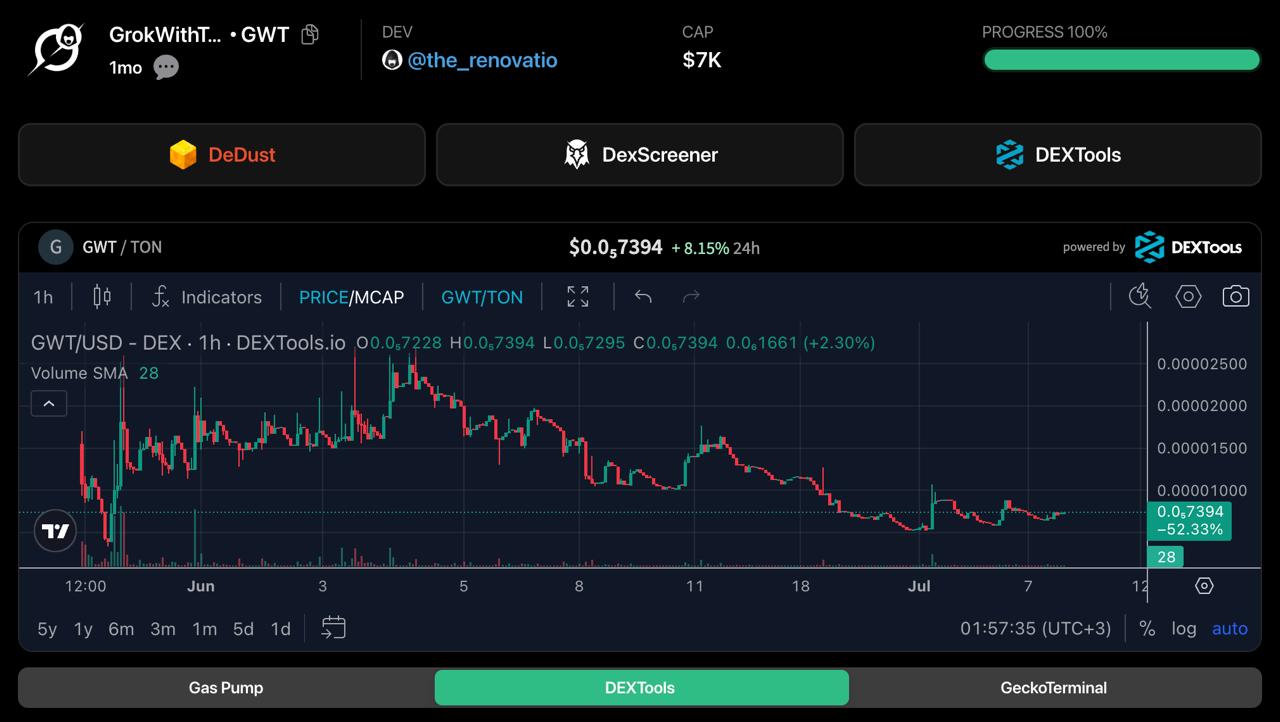The width and height of the screenshot is (1280, 722).
Task: Select the 1m time range
Action: click(x=205, y=629)
